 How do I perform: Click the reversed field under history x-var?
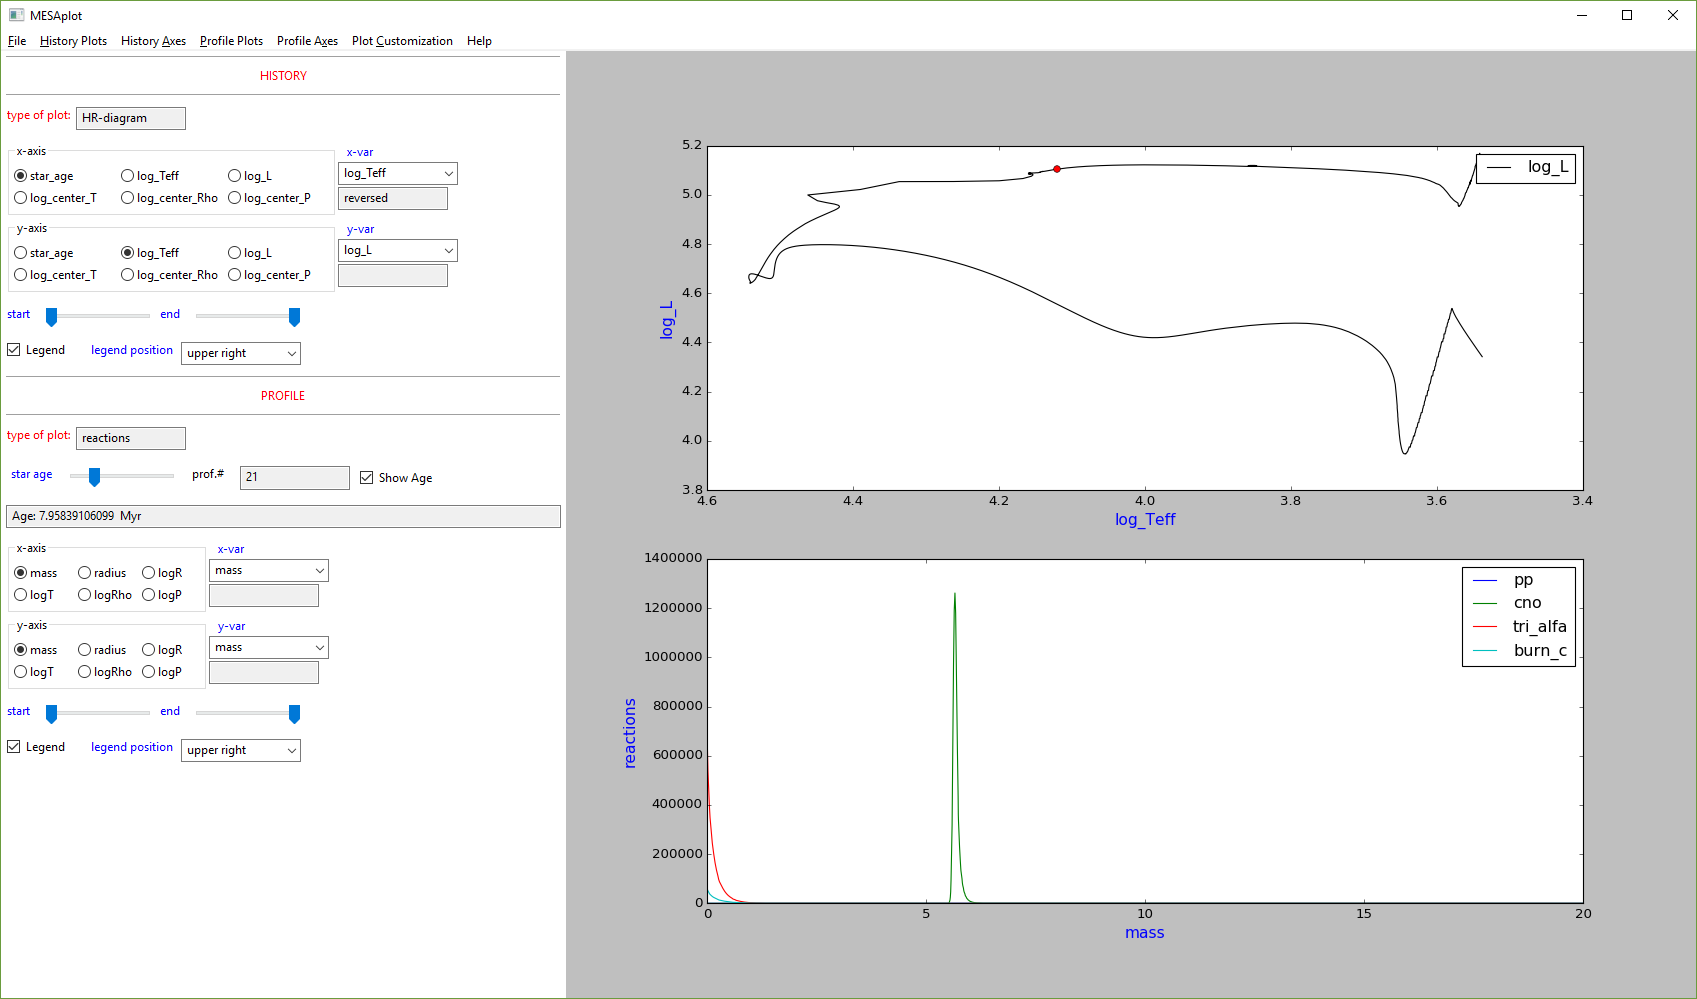[393, 198]
